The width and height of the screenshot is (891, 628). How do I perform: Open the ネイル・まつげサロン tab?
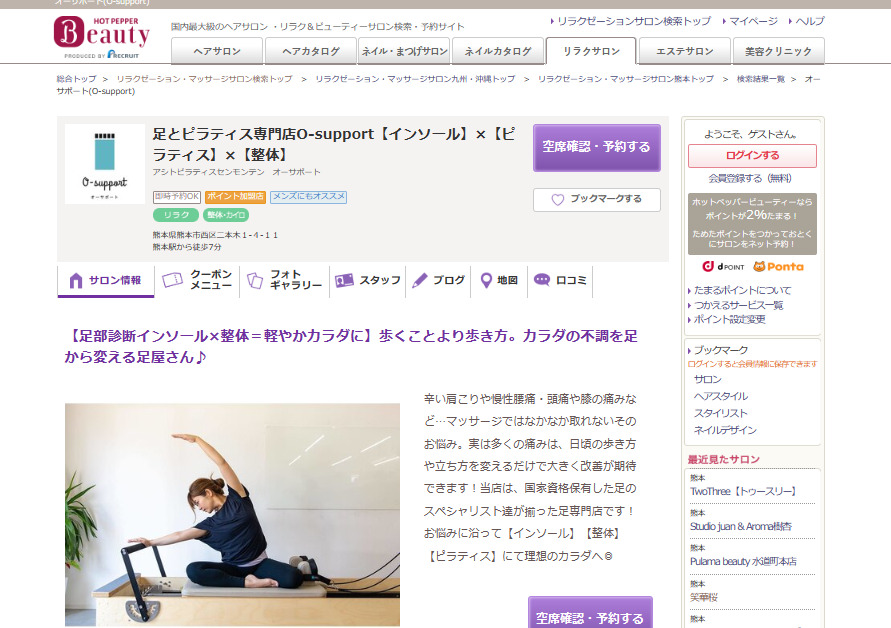point(405,51)
